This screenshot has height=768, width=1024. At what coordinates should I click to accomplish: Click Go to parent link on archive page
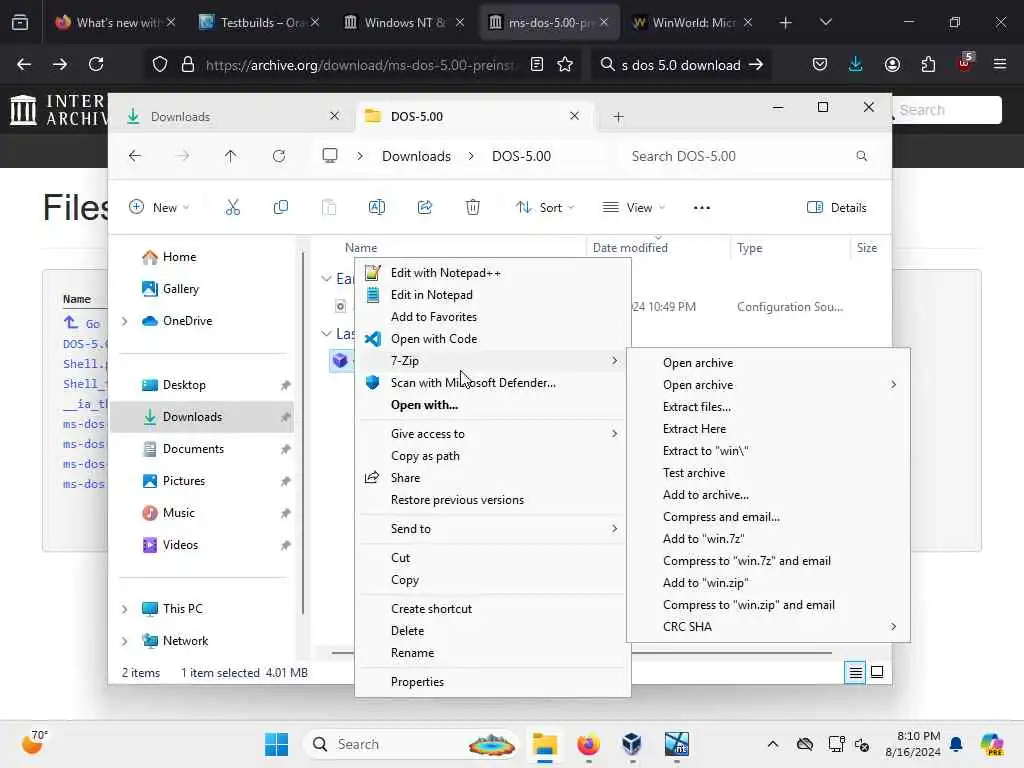coord(82,323)
